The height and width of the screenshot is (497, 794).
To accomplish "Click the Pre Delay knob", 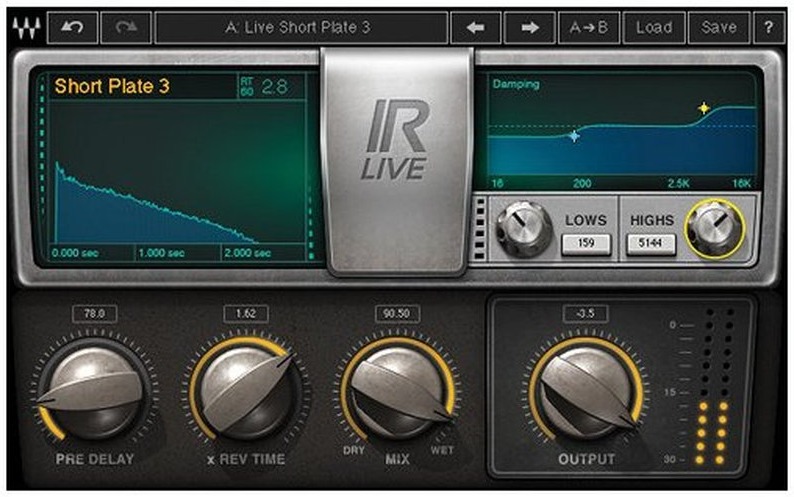I will (x=94, y=391).
